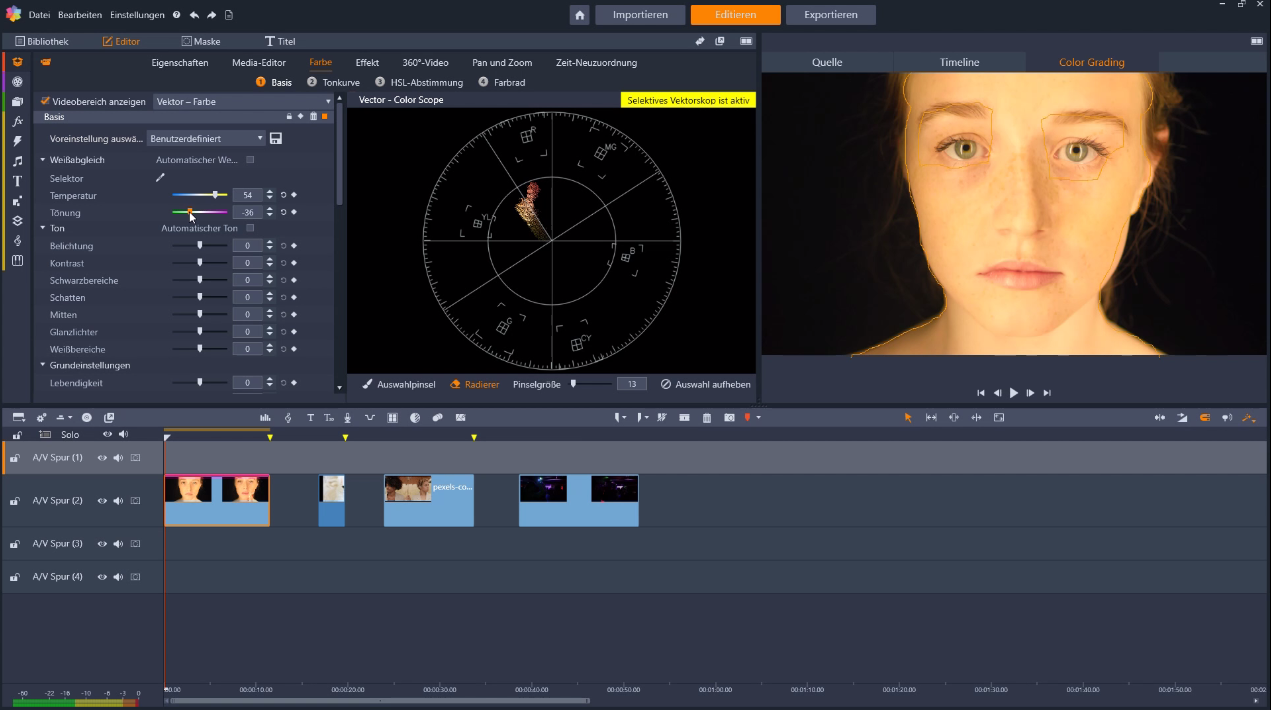Select the Effects (fx) panel in the sidebar
This screenshot has height=710, width=1271.
coord(17,120)
